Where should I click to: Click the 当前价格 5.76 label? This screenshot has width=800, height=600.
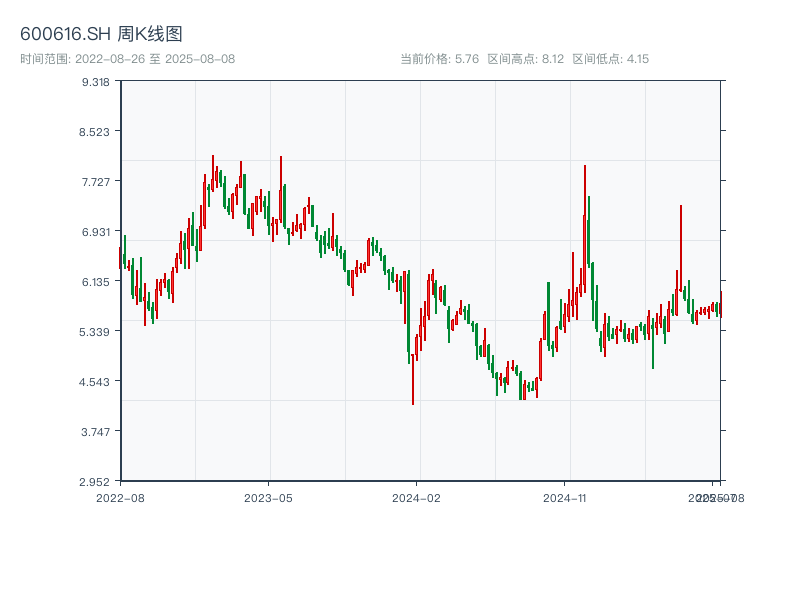pos(439,59)
